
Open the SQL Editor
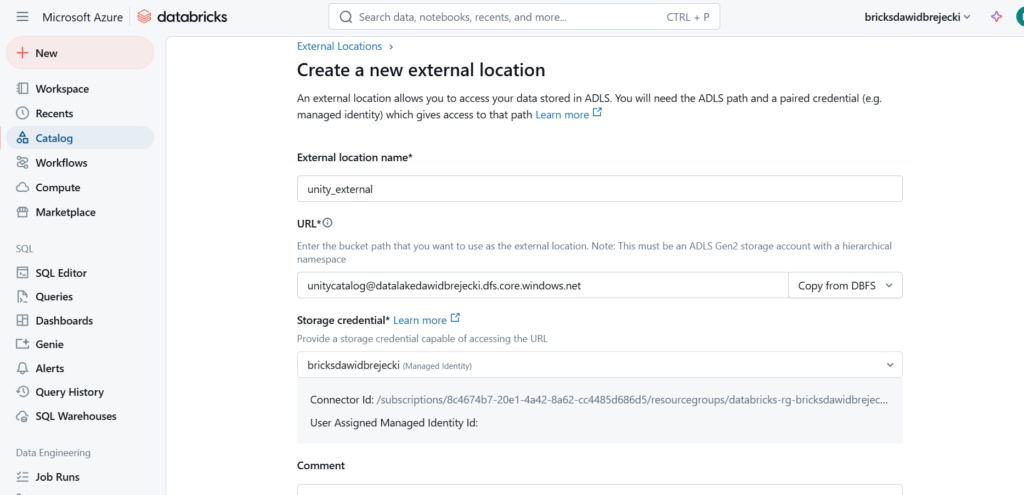pos(60,273)
